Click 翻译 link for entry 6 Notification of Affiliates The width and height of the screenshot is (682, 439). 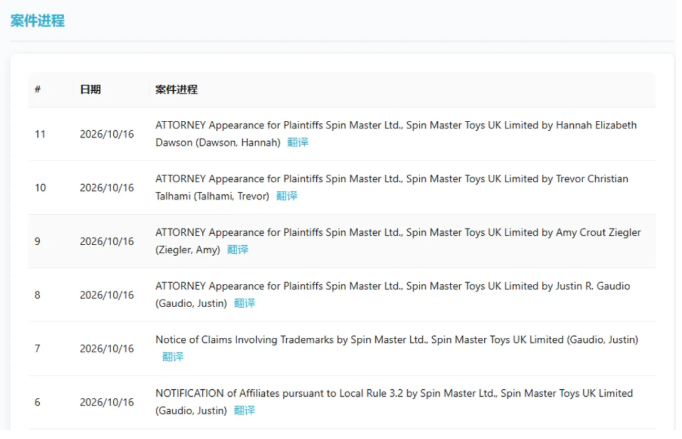(x=244, y=410)
